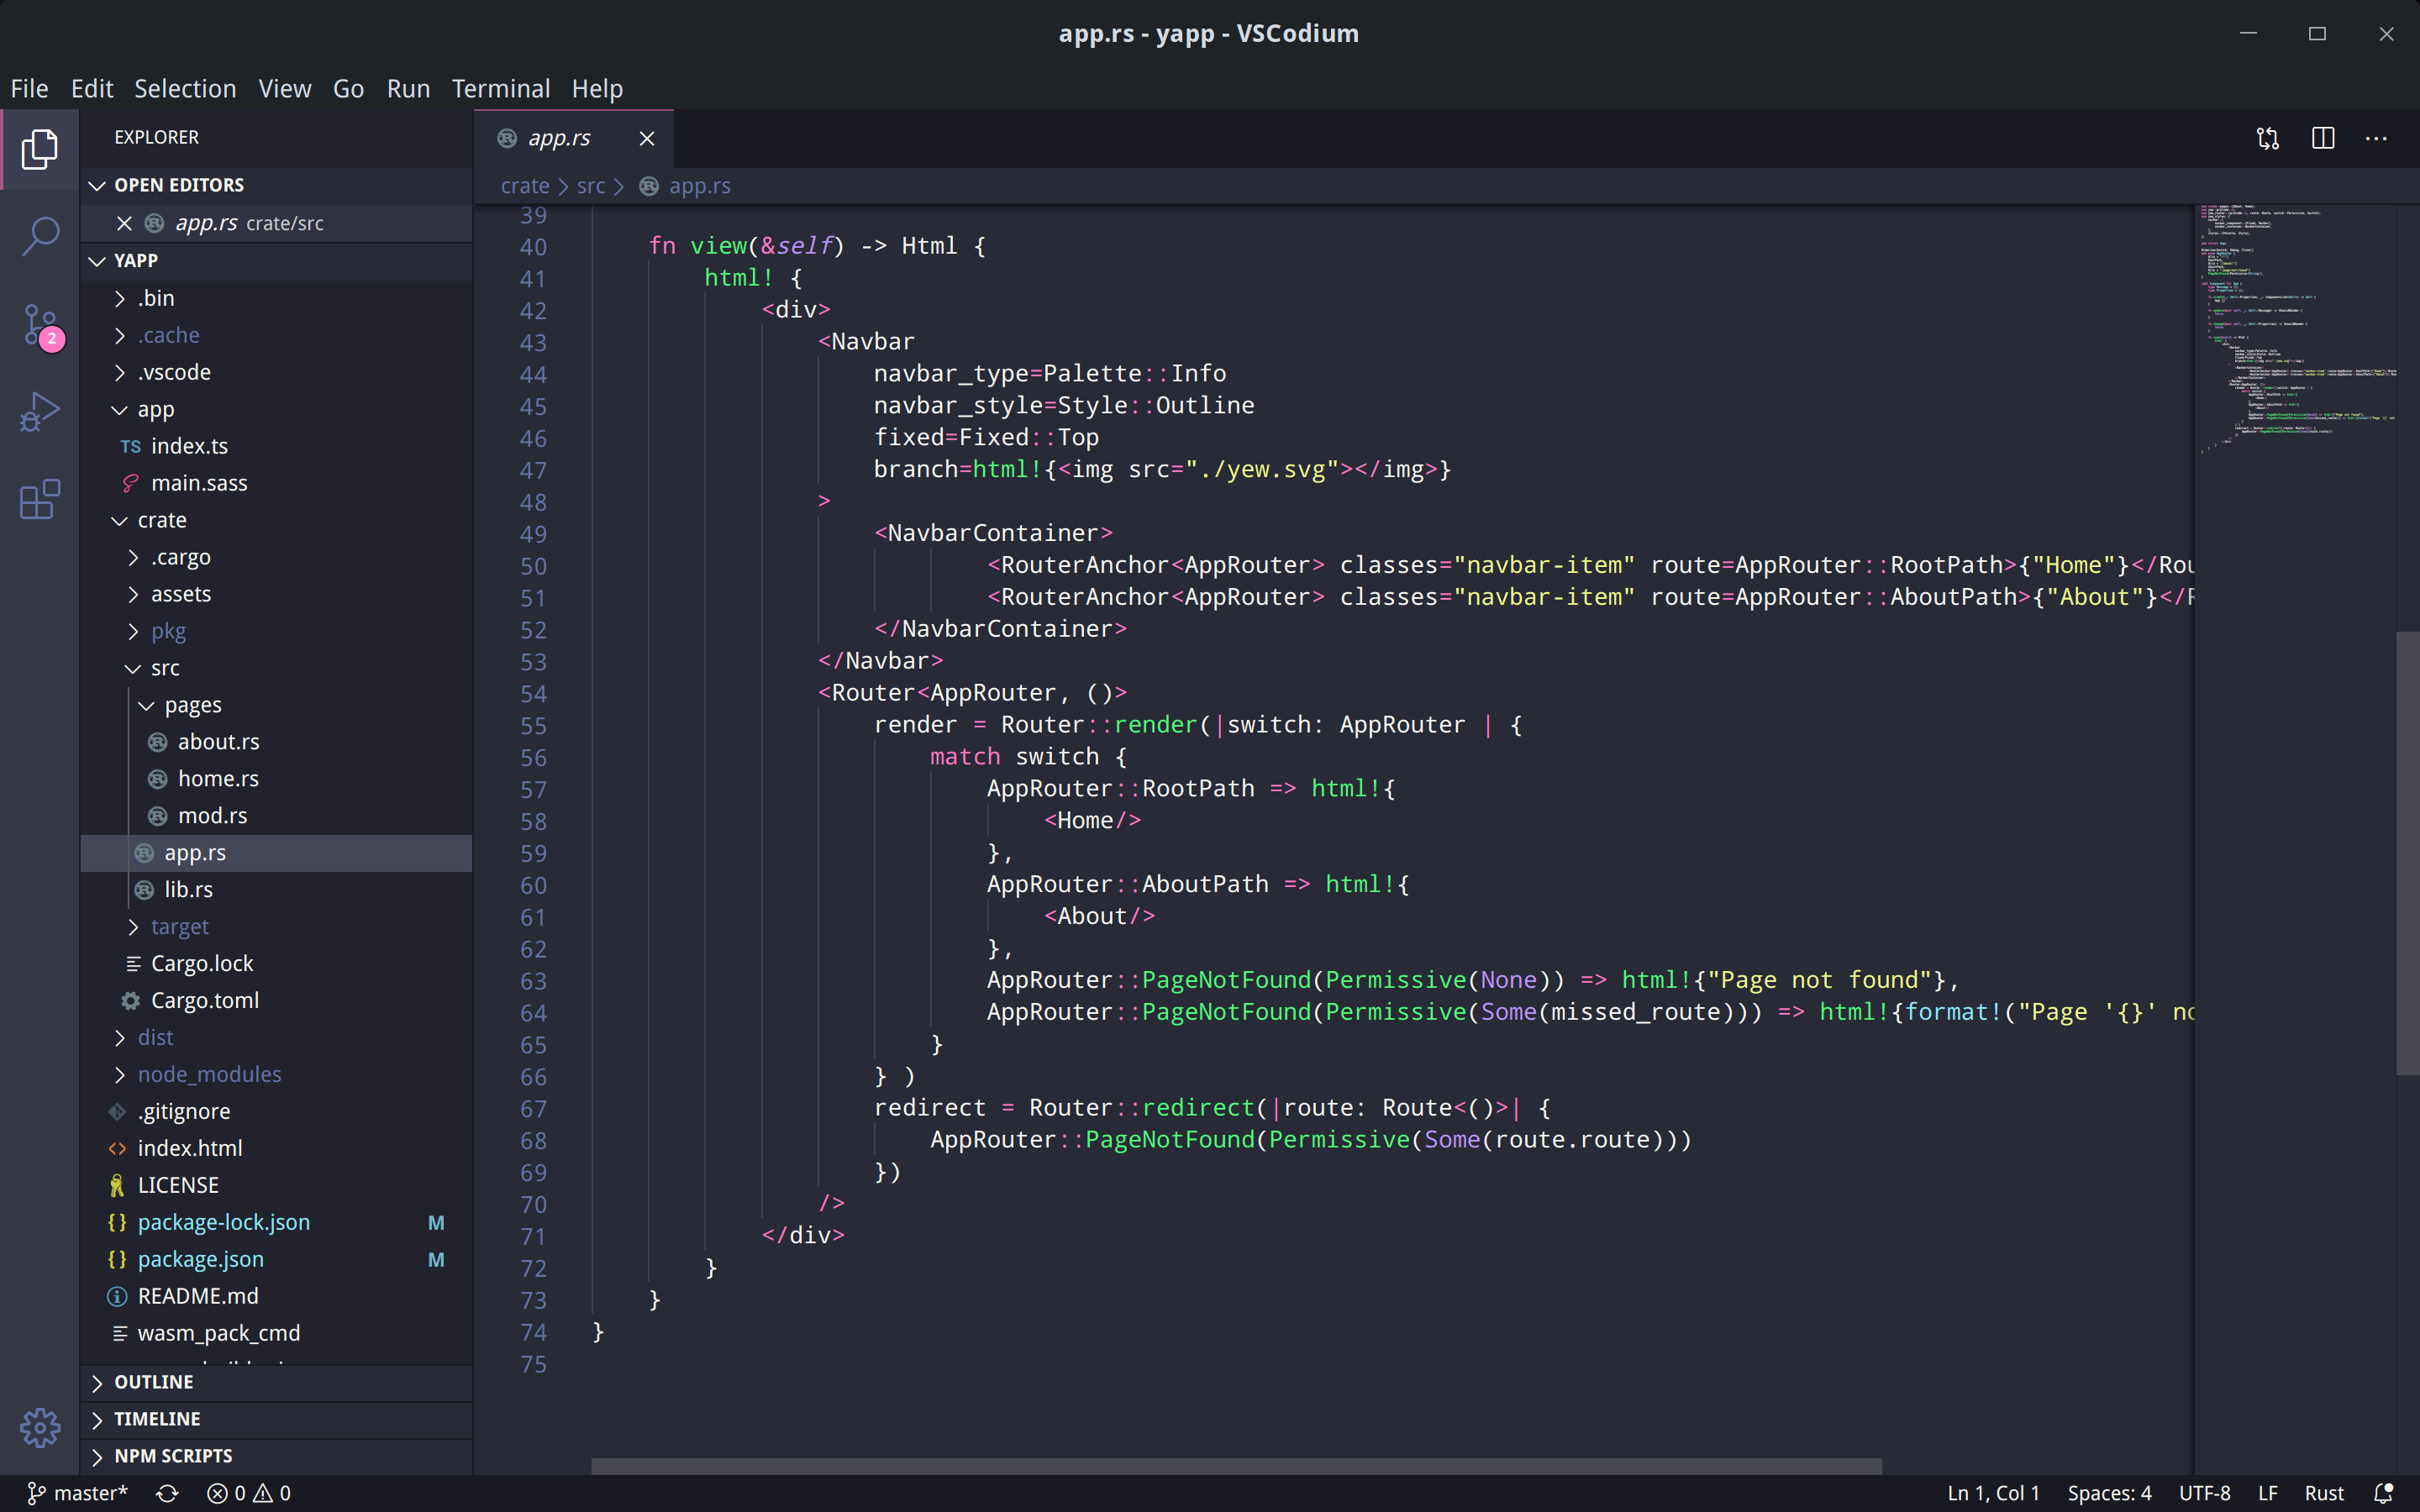Screen dimensions: 2420x1512
Task: Click the errors and warnings counter
Action: 249,1493
